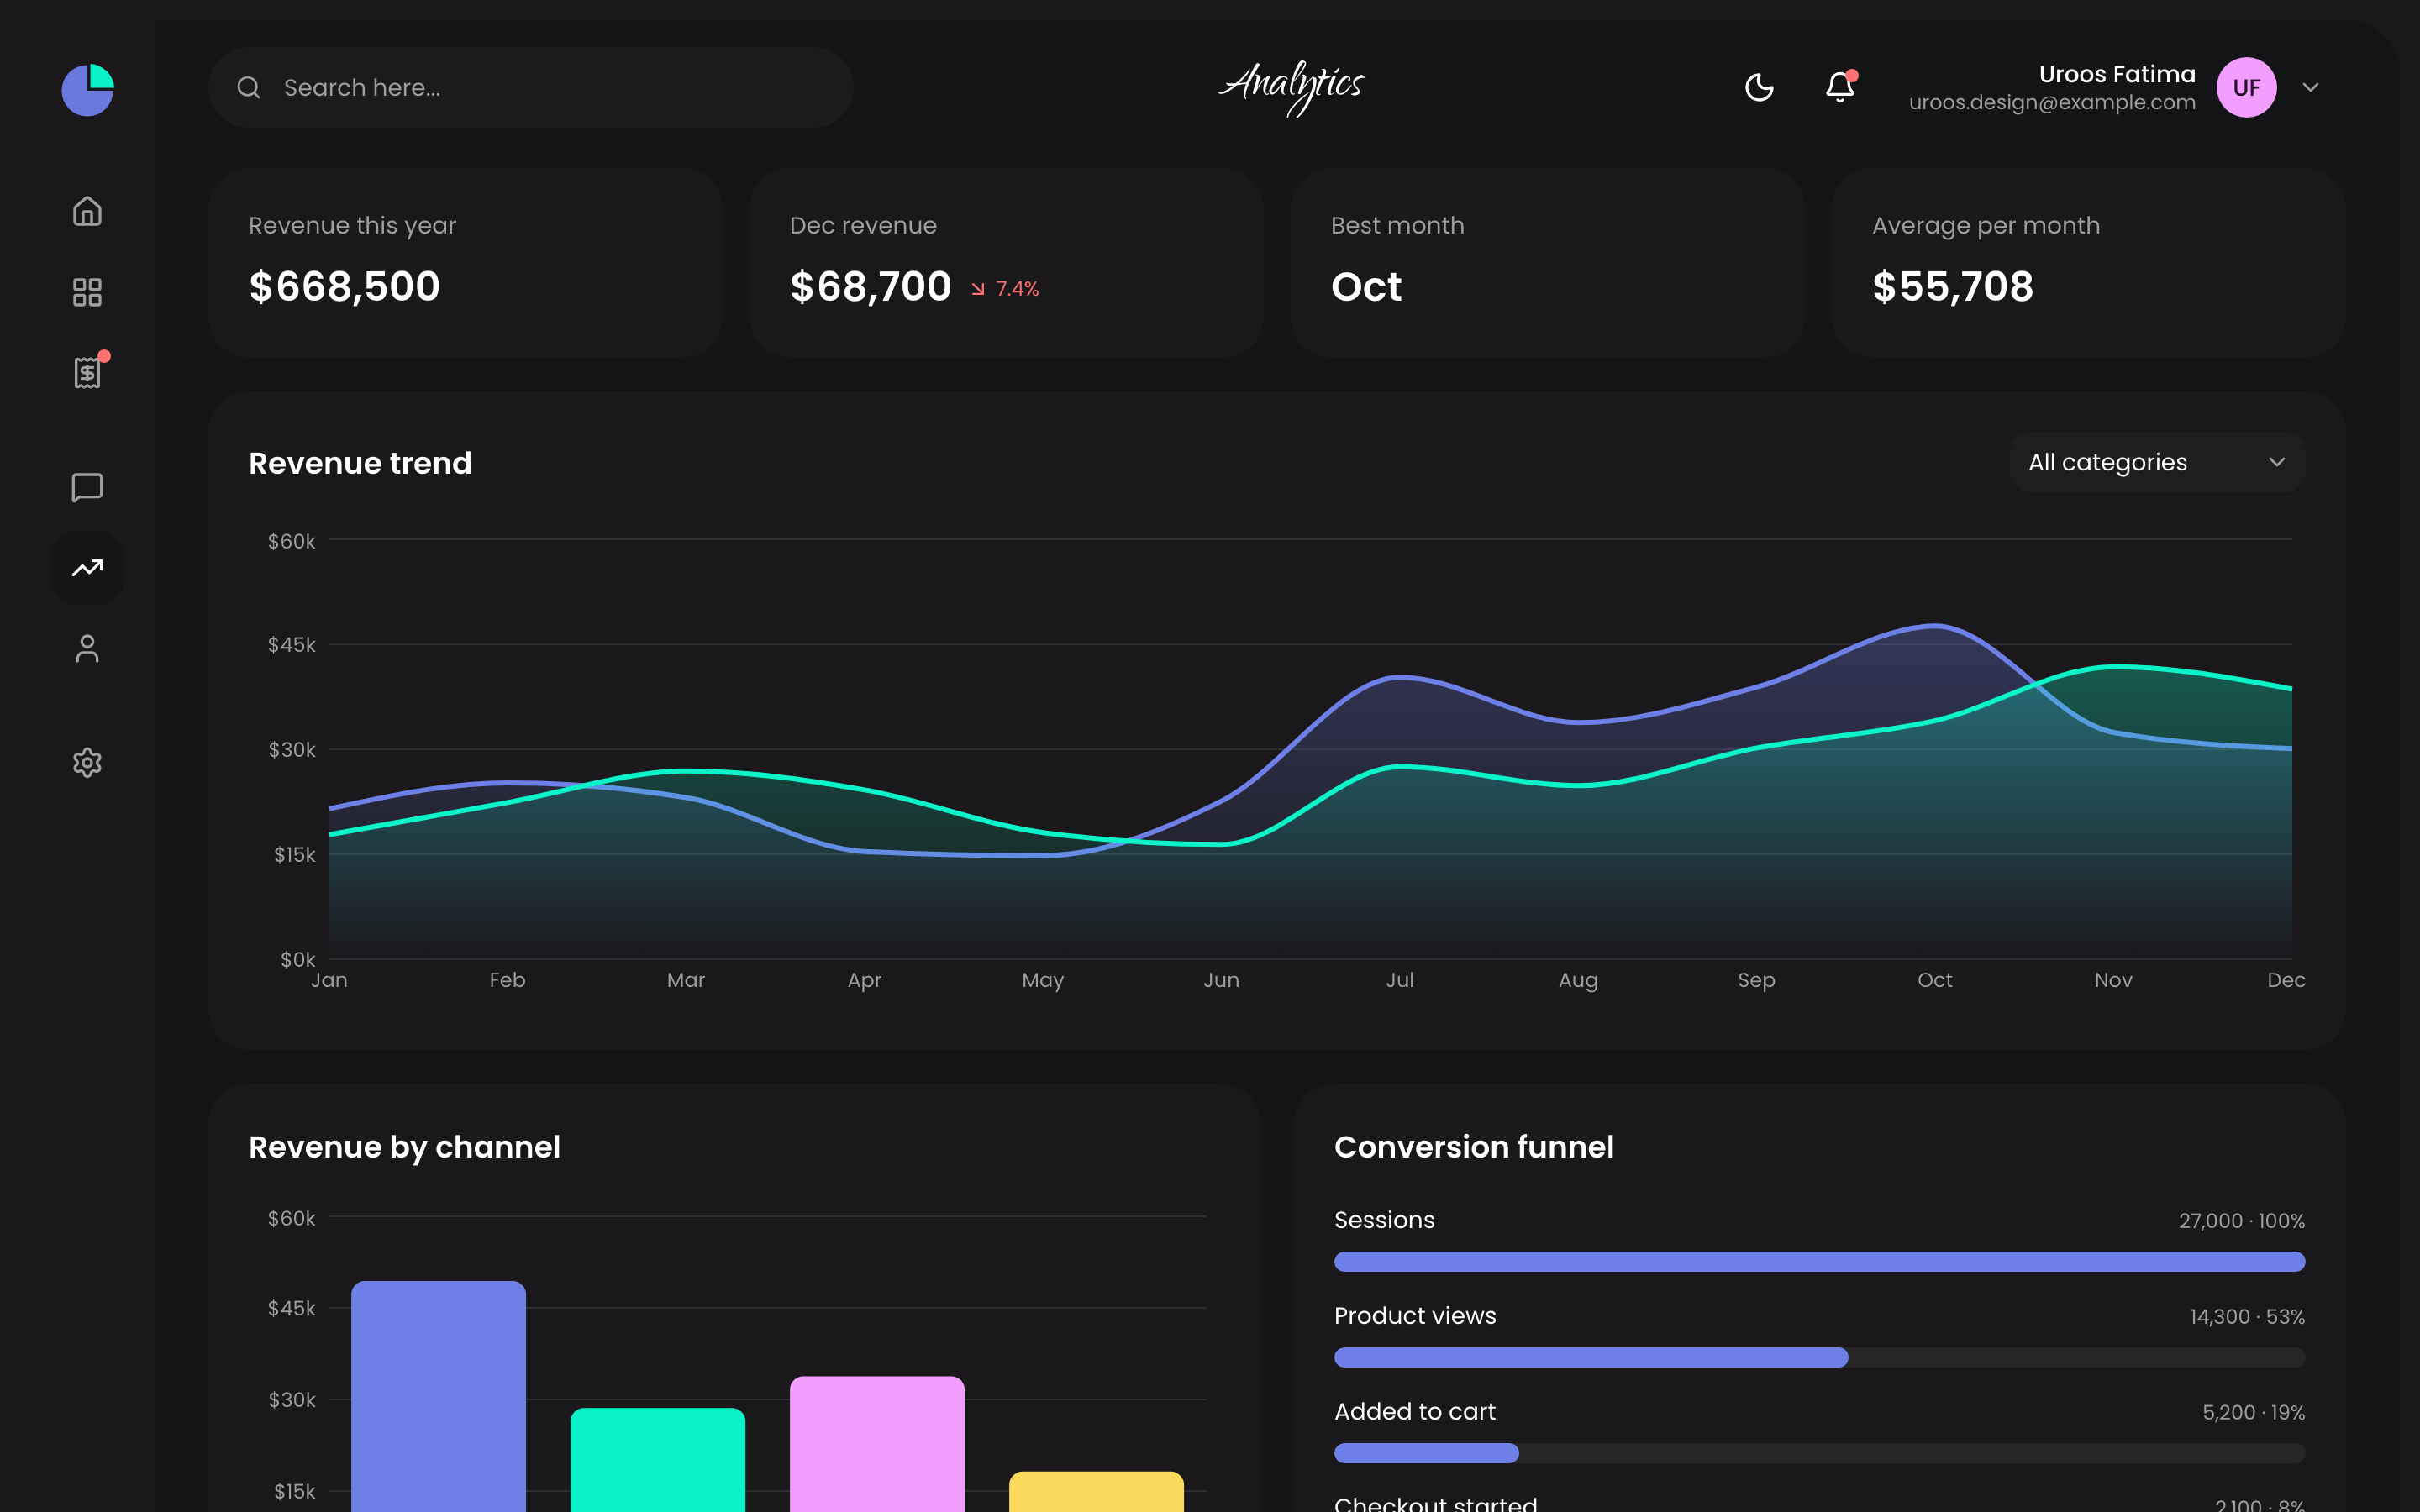Viewport: 2420px width, 1512px height.
Task: Select the Dec revenue value $68,700
Action: coord(870,287)
